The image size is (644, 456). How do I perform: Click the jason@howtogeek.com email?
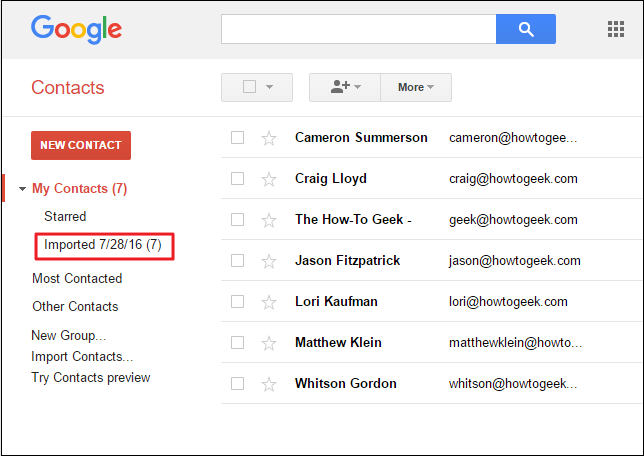pyautogui.click(x=515, y=260)
